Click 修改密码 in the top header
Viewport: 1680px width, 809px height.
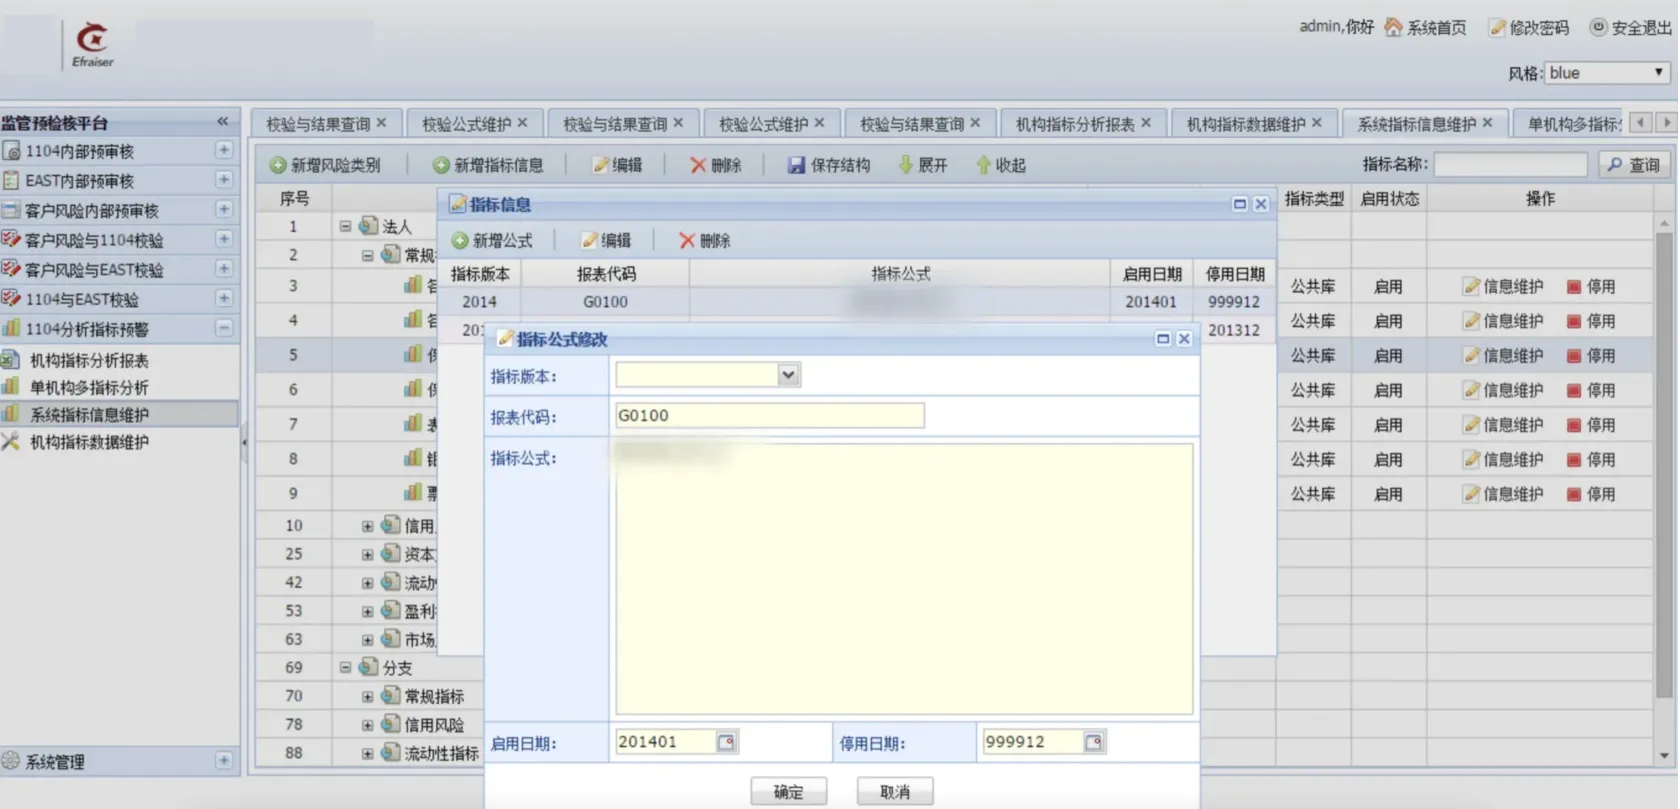[1528, 28]
